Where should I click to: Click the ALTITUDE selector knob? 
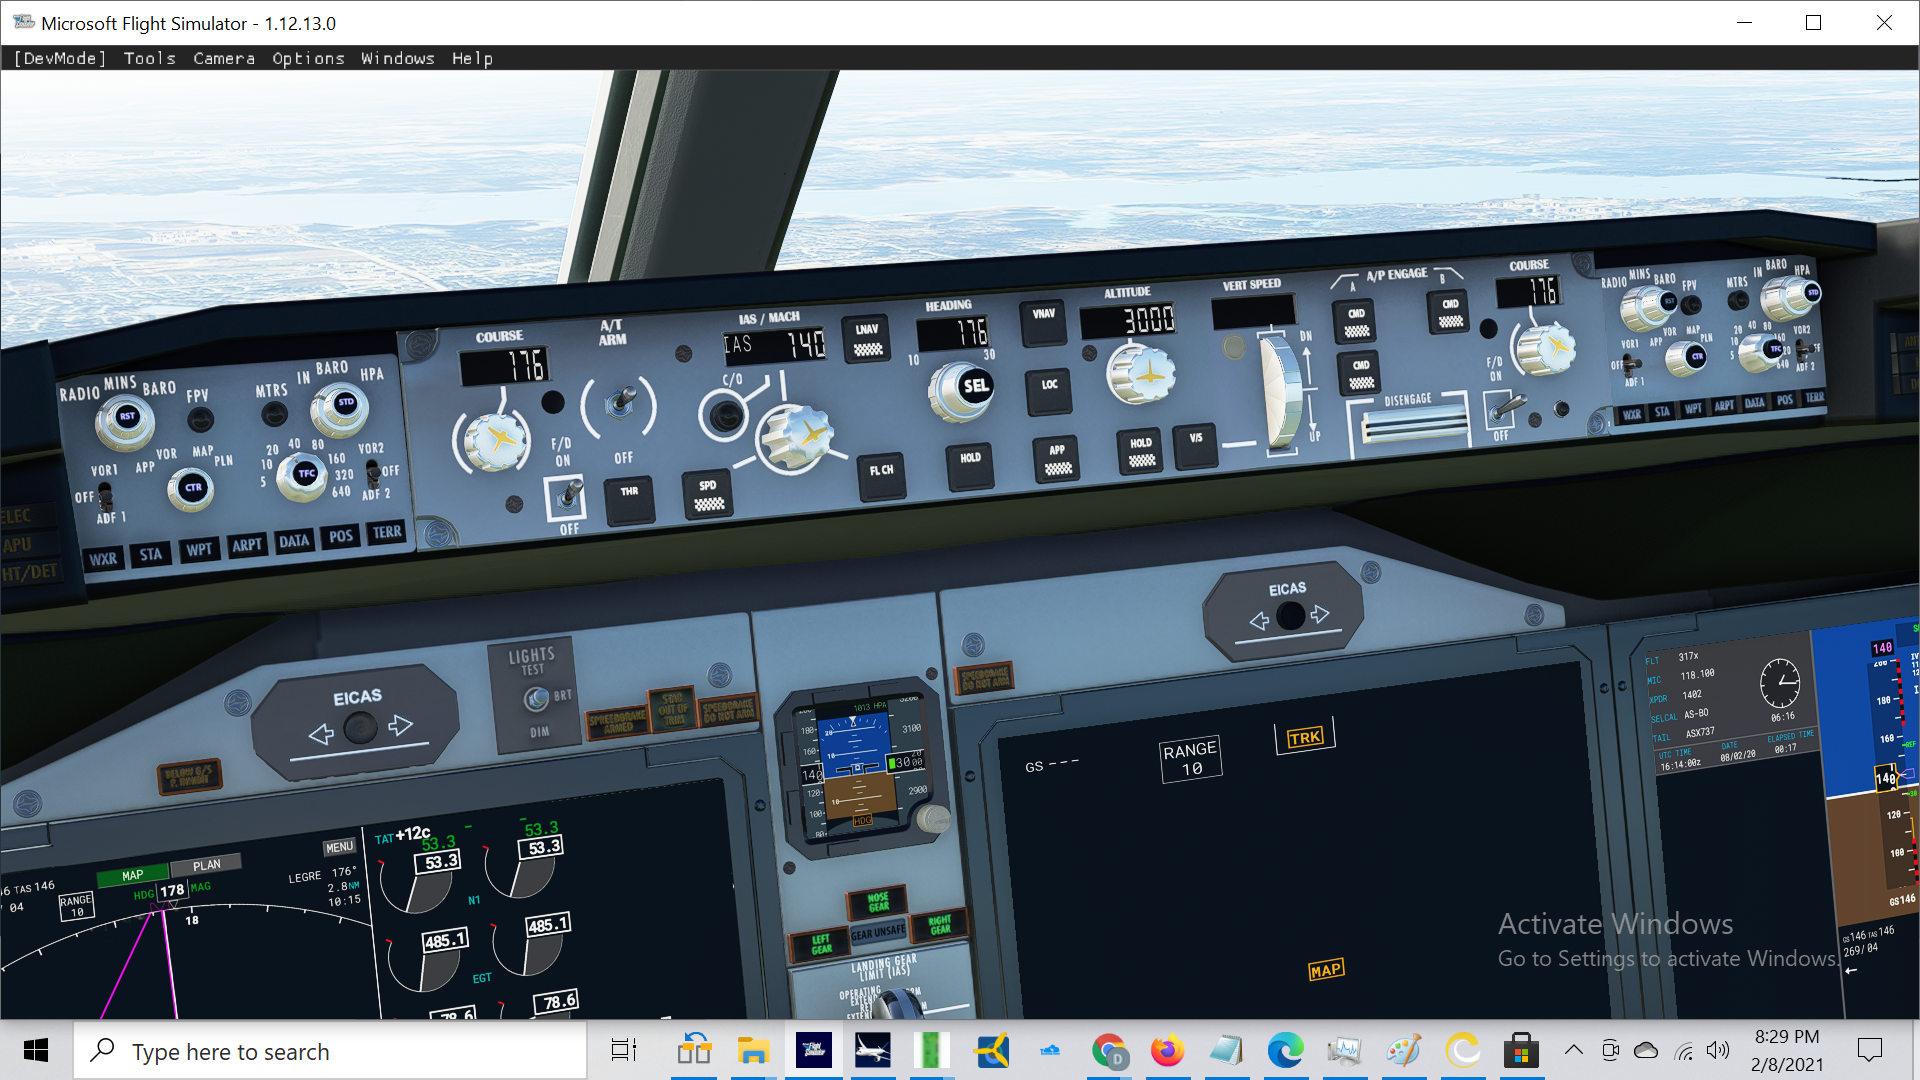[x=1140, y=373]
